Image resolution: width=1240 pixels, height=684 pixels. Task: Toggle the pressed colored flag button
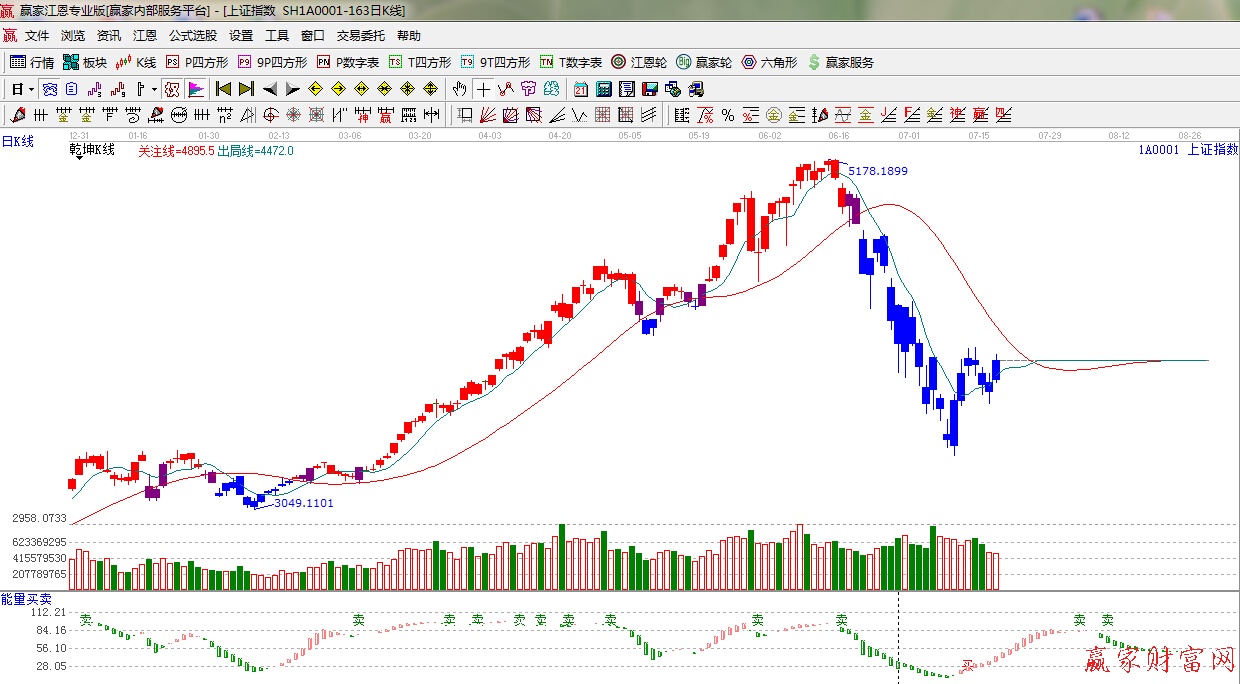coord(195,89)
